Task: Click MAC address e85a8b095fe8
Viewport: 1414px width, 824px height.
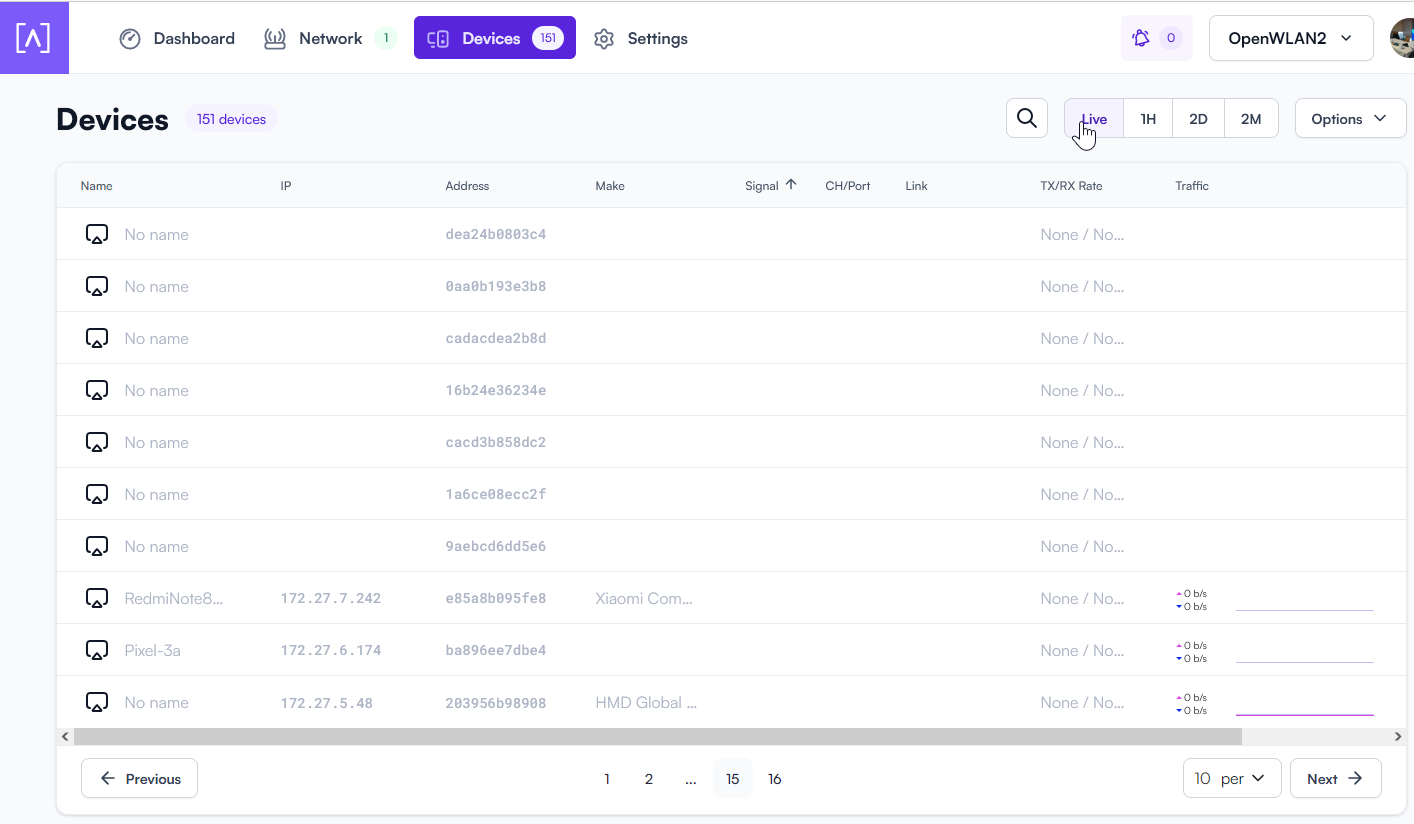Action: point(496,598)
